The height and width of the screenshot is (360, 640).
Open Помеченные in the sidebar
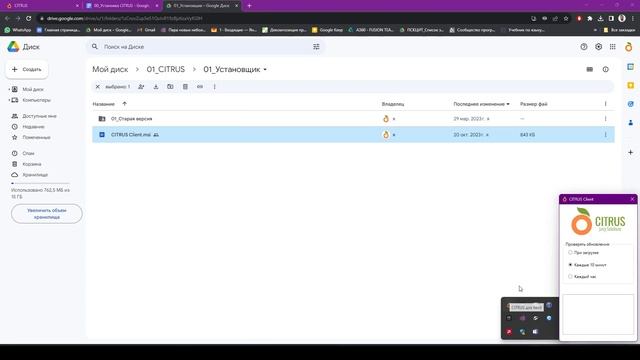(x=36, y=138)
